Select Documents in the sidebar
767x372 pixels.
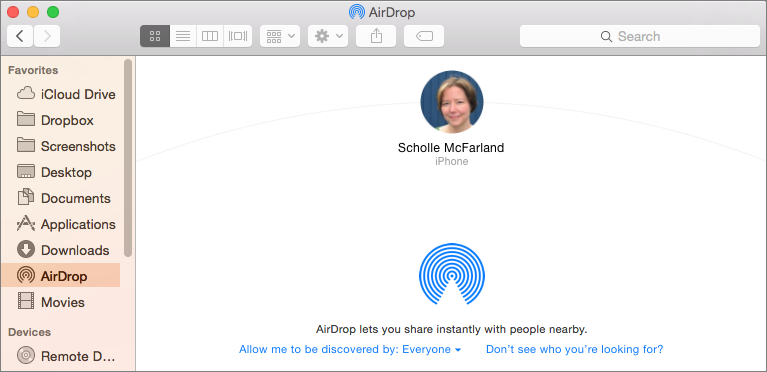click(61, 198)
